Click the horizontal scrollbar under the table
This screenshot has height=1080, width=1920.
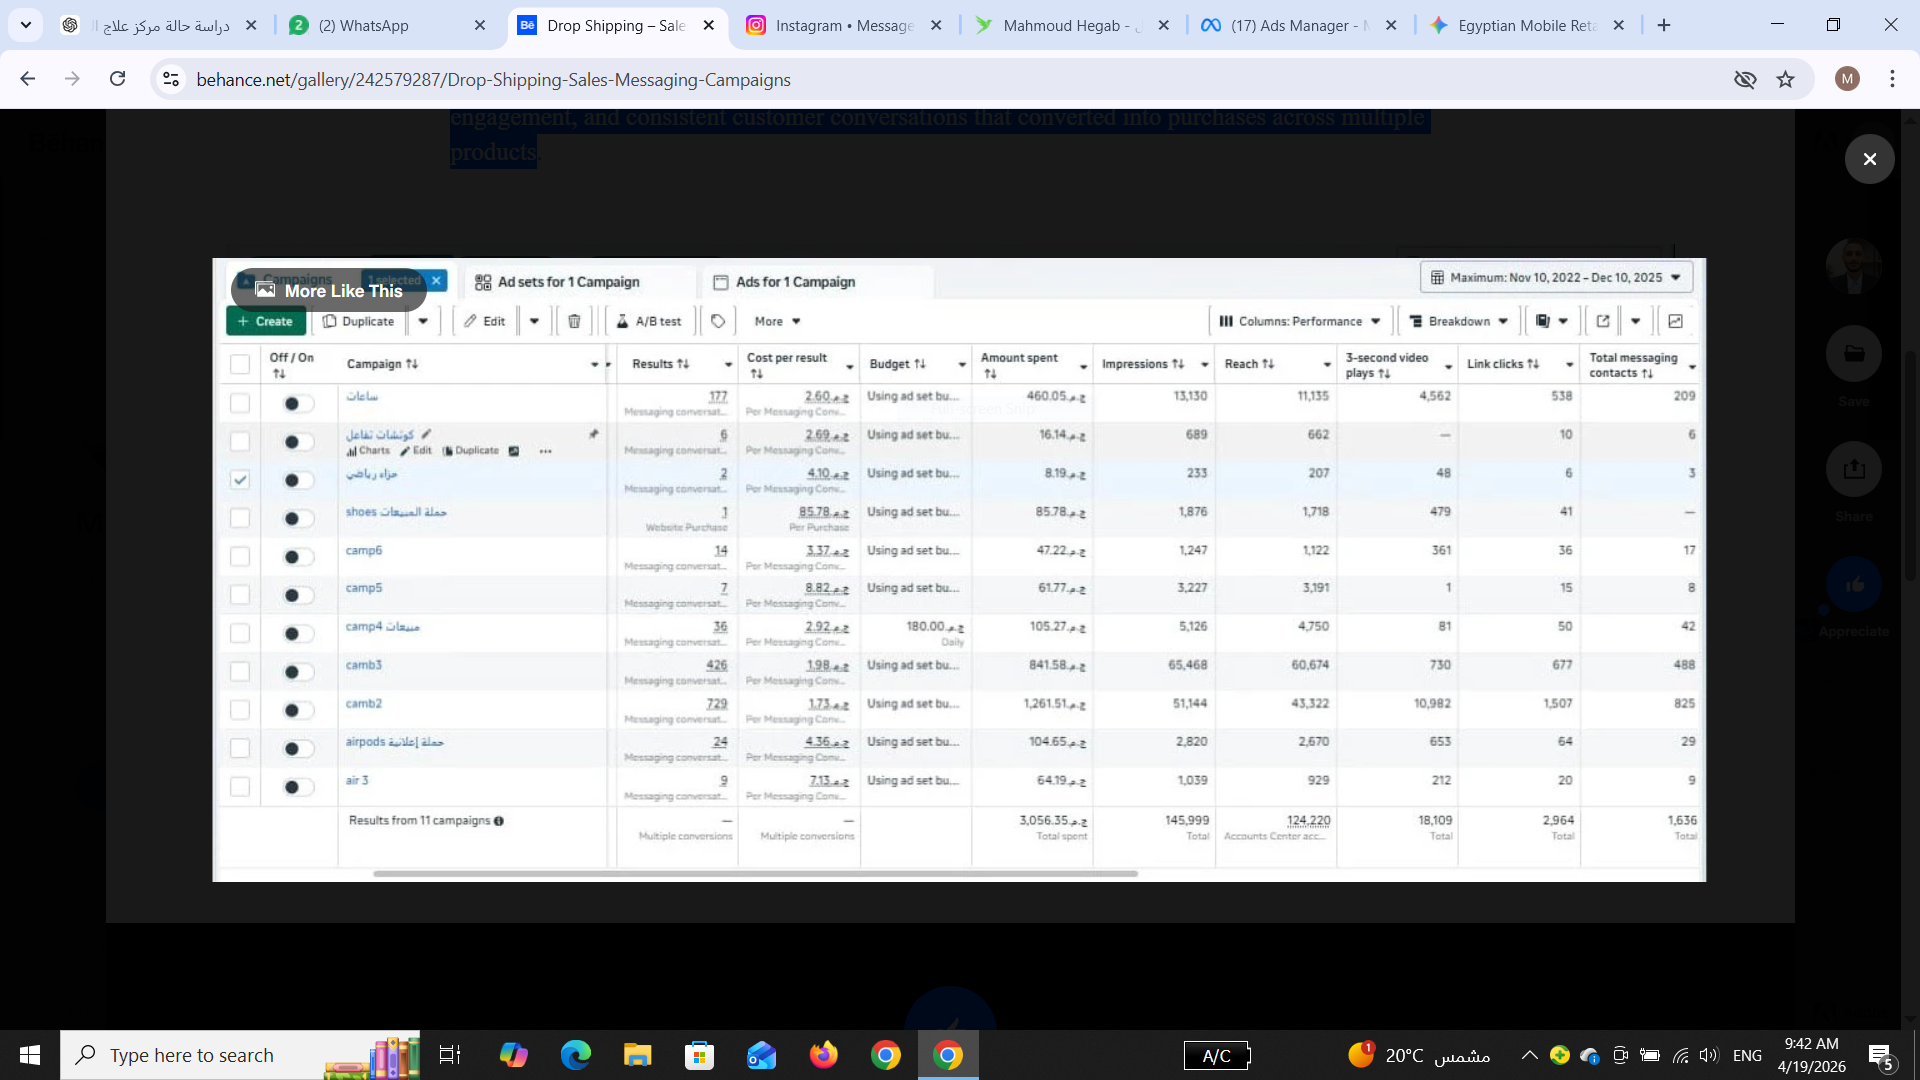coord(755,873)
